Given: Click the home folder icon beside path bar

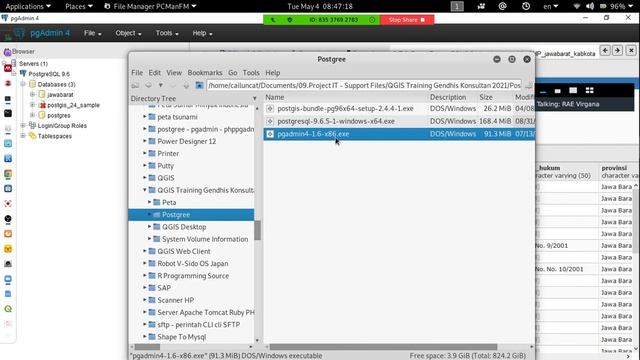Looking at the screenshot, I should tap(199, 85).
